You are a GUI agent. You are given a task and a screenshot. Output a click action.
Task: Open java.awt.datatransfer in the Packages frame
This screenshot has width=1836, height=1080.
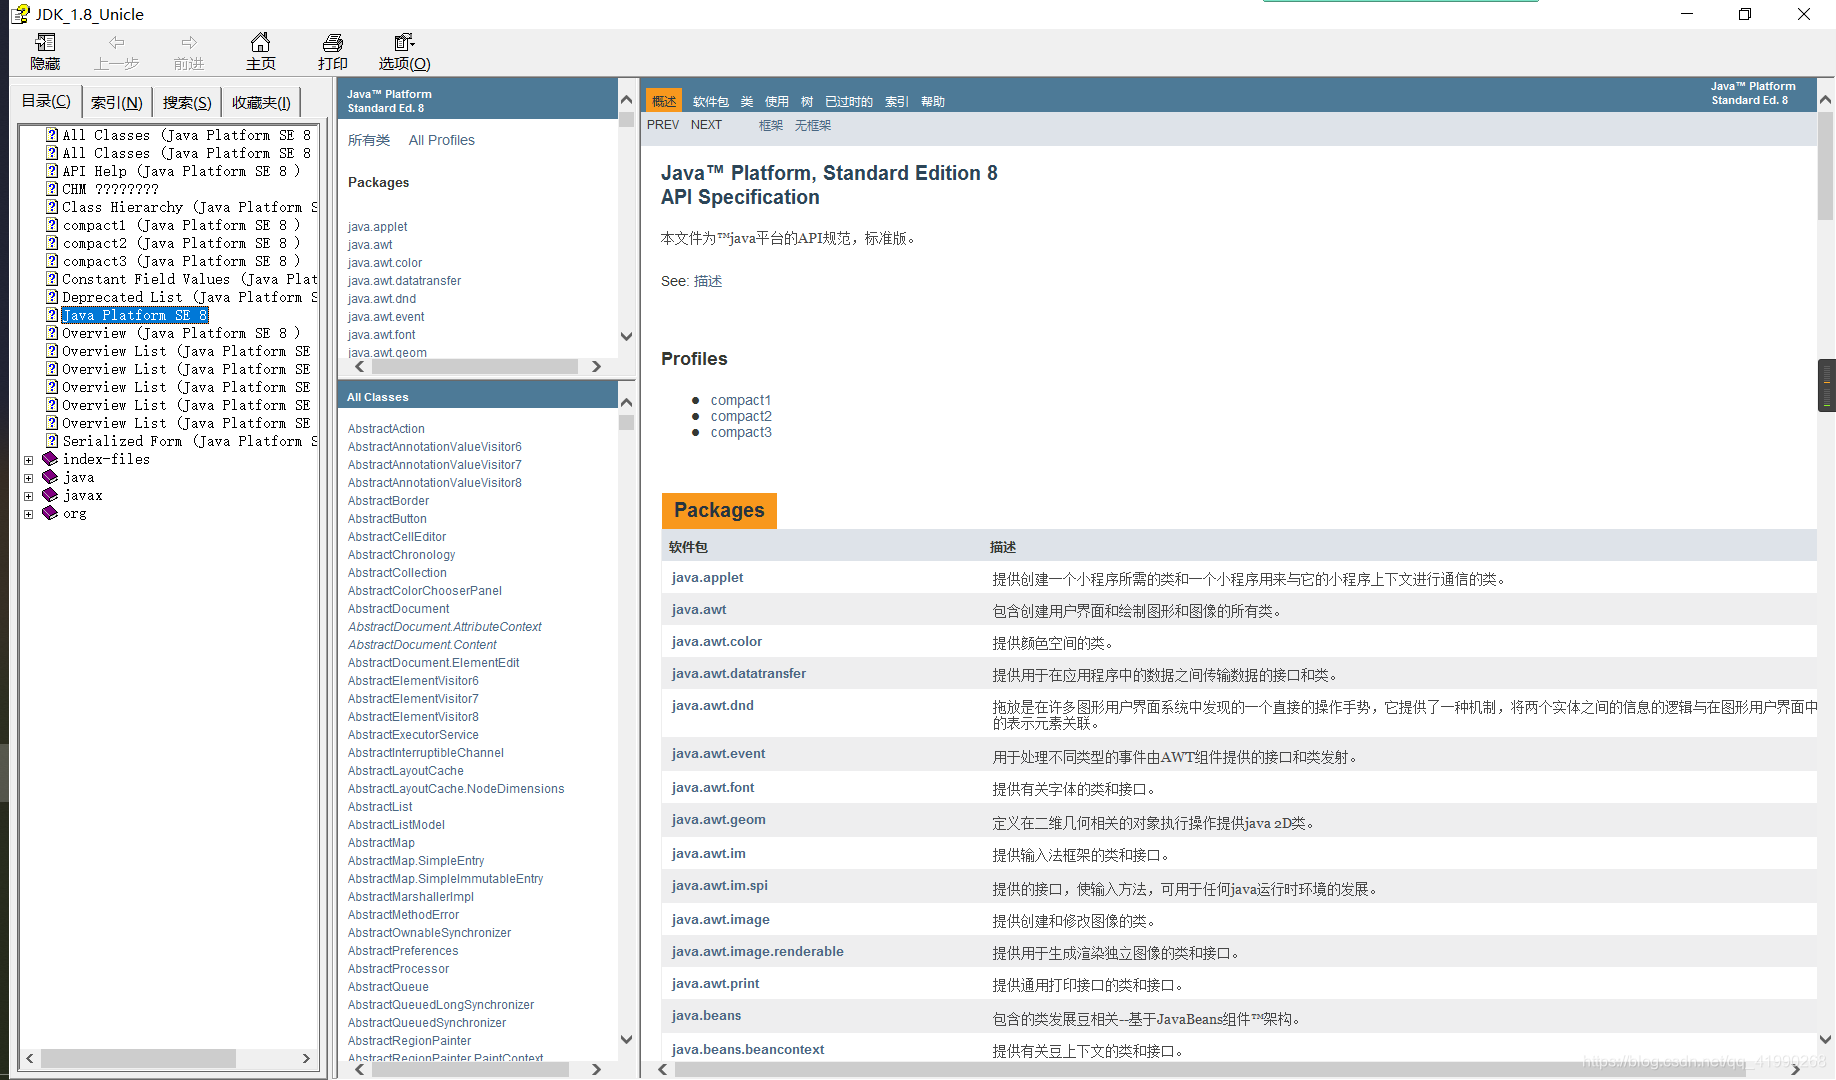click(x=404, y=281)
